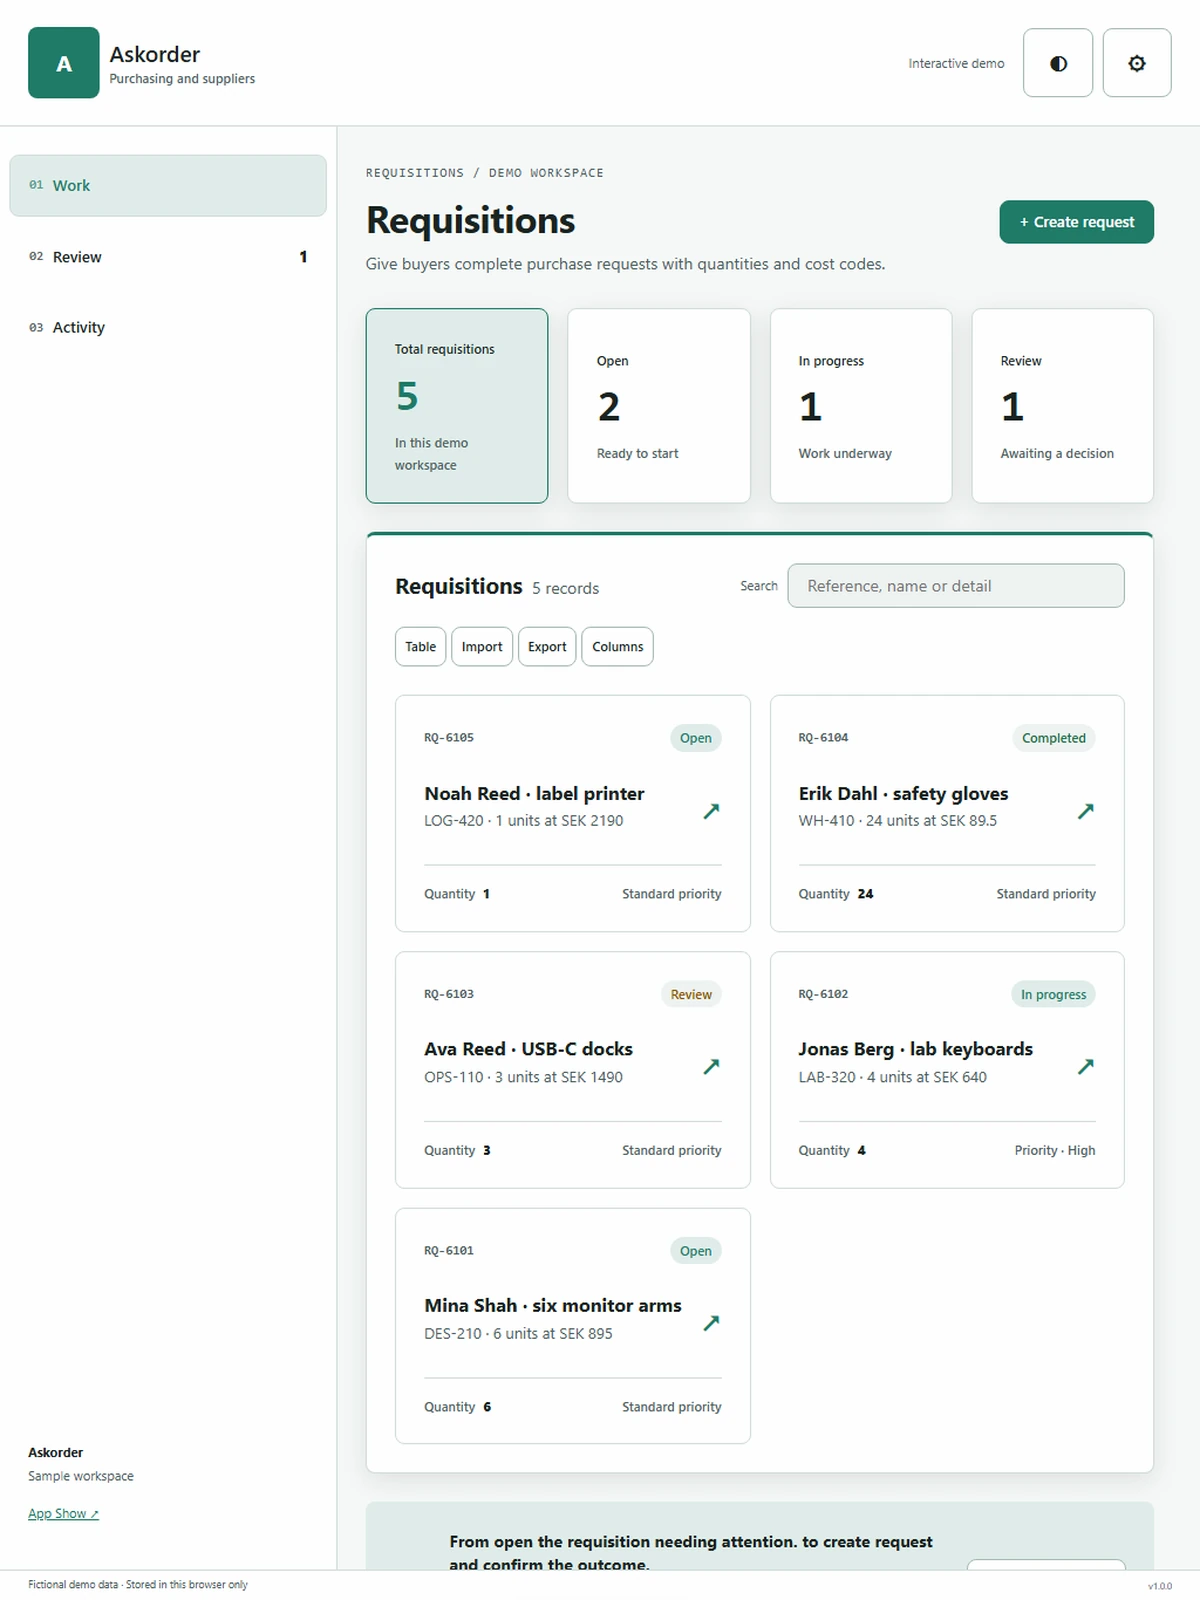This screenshot has height=1600, width=1200.
Task: Click the 5 records count text
Action: (x=565, y=589)
